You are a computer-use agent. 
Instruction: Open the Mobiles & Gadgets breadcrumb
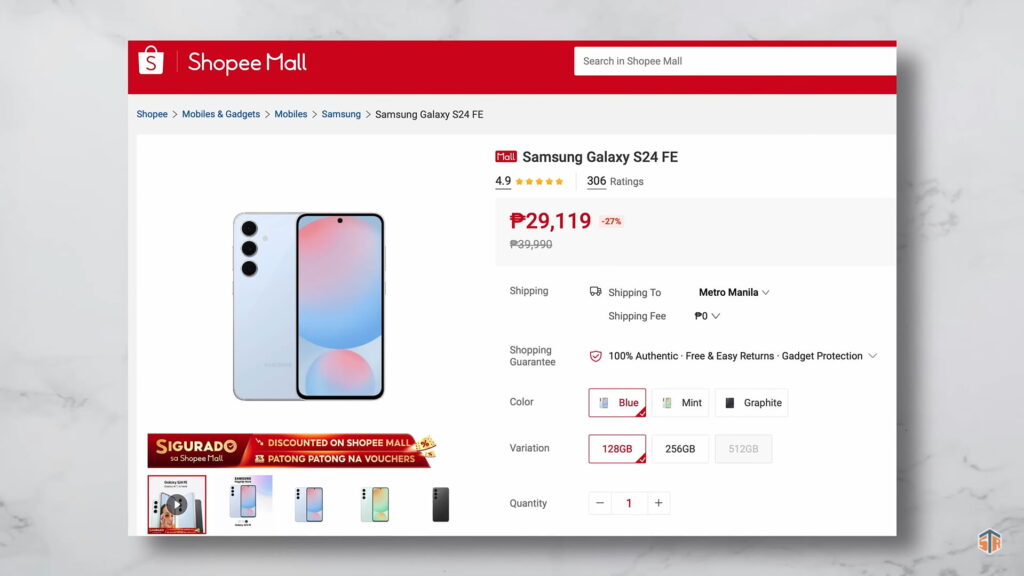click(221, 114)
